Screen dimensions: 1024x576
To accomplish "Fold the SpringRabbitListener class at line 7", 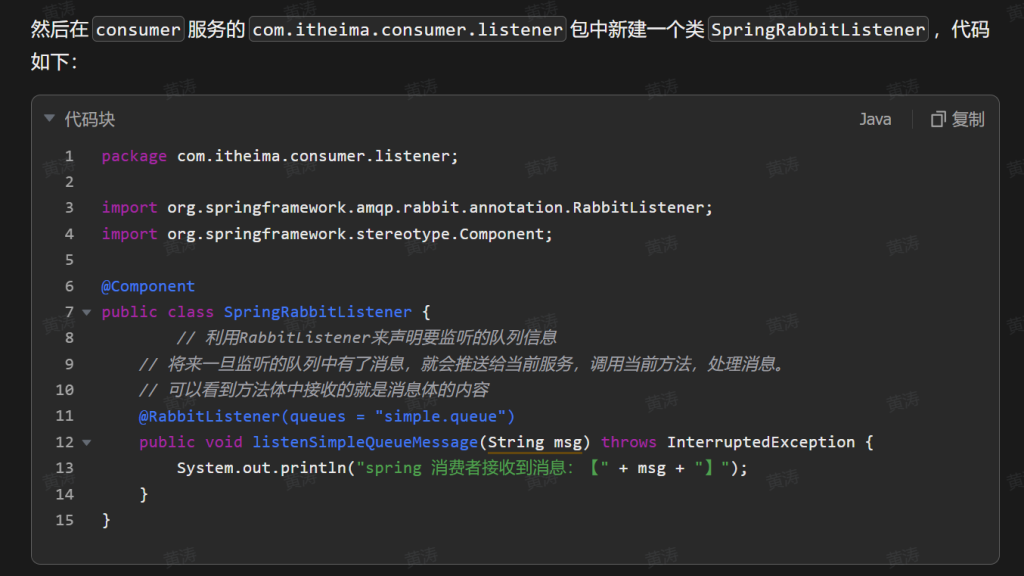I will 87,312.
